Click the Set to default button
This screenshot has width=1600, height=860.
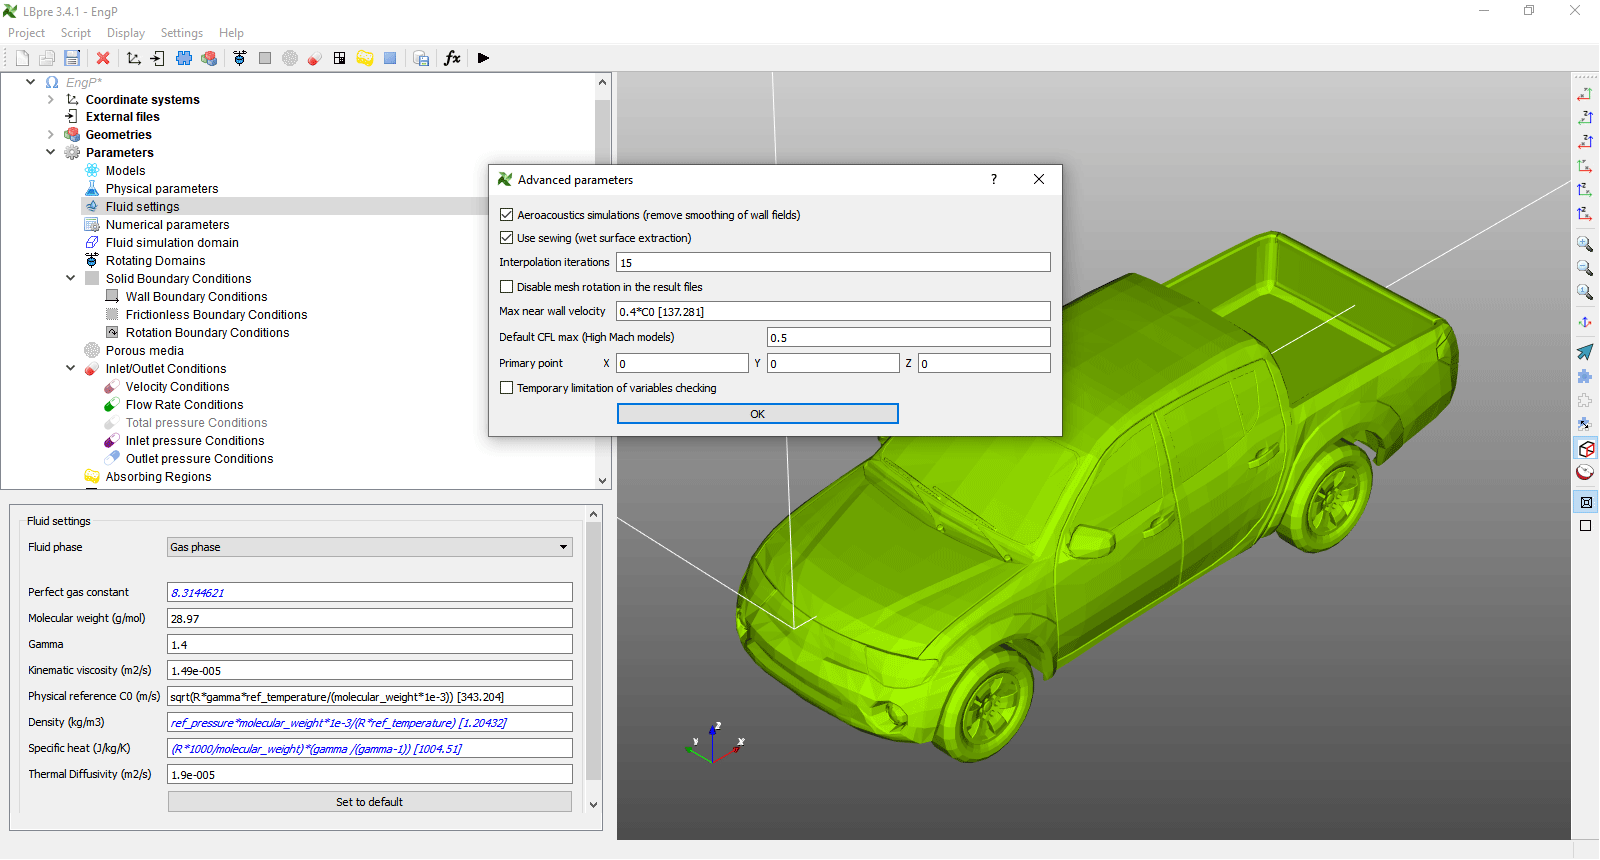click(x=369, y=802)
